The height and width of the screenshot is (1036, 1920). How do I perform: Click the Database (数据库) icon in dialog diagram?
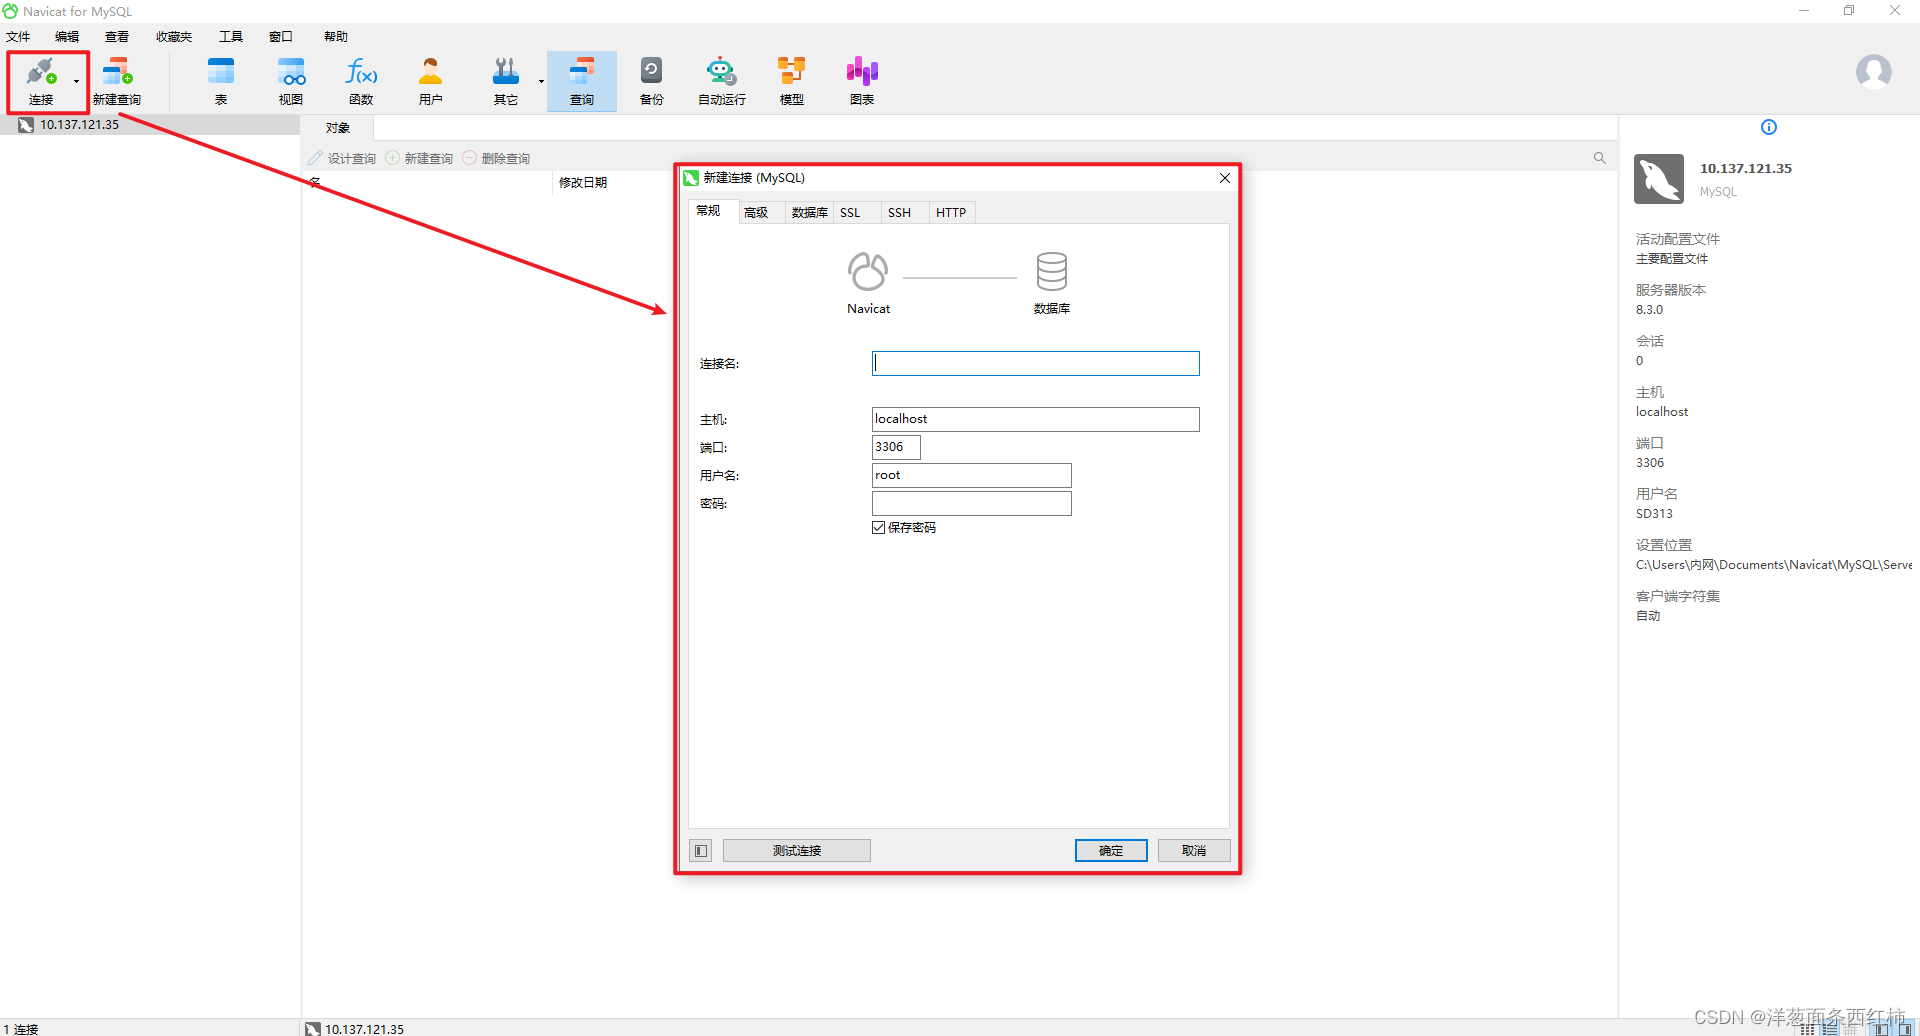[1052, 271]
